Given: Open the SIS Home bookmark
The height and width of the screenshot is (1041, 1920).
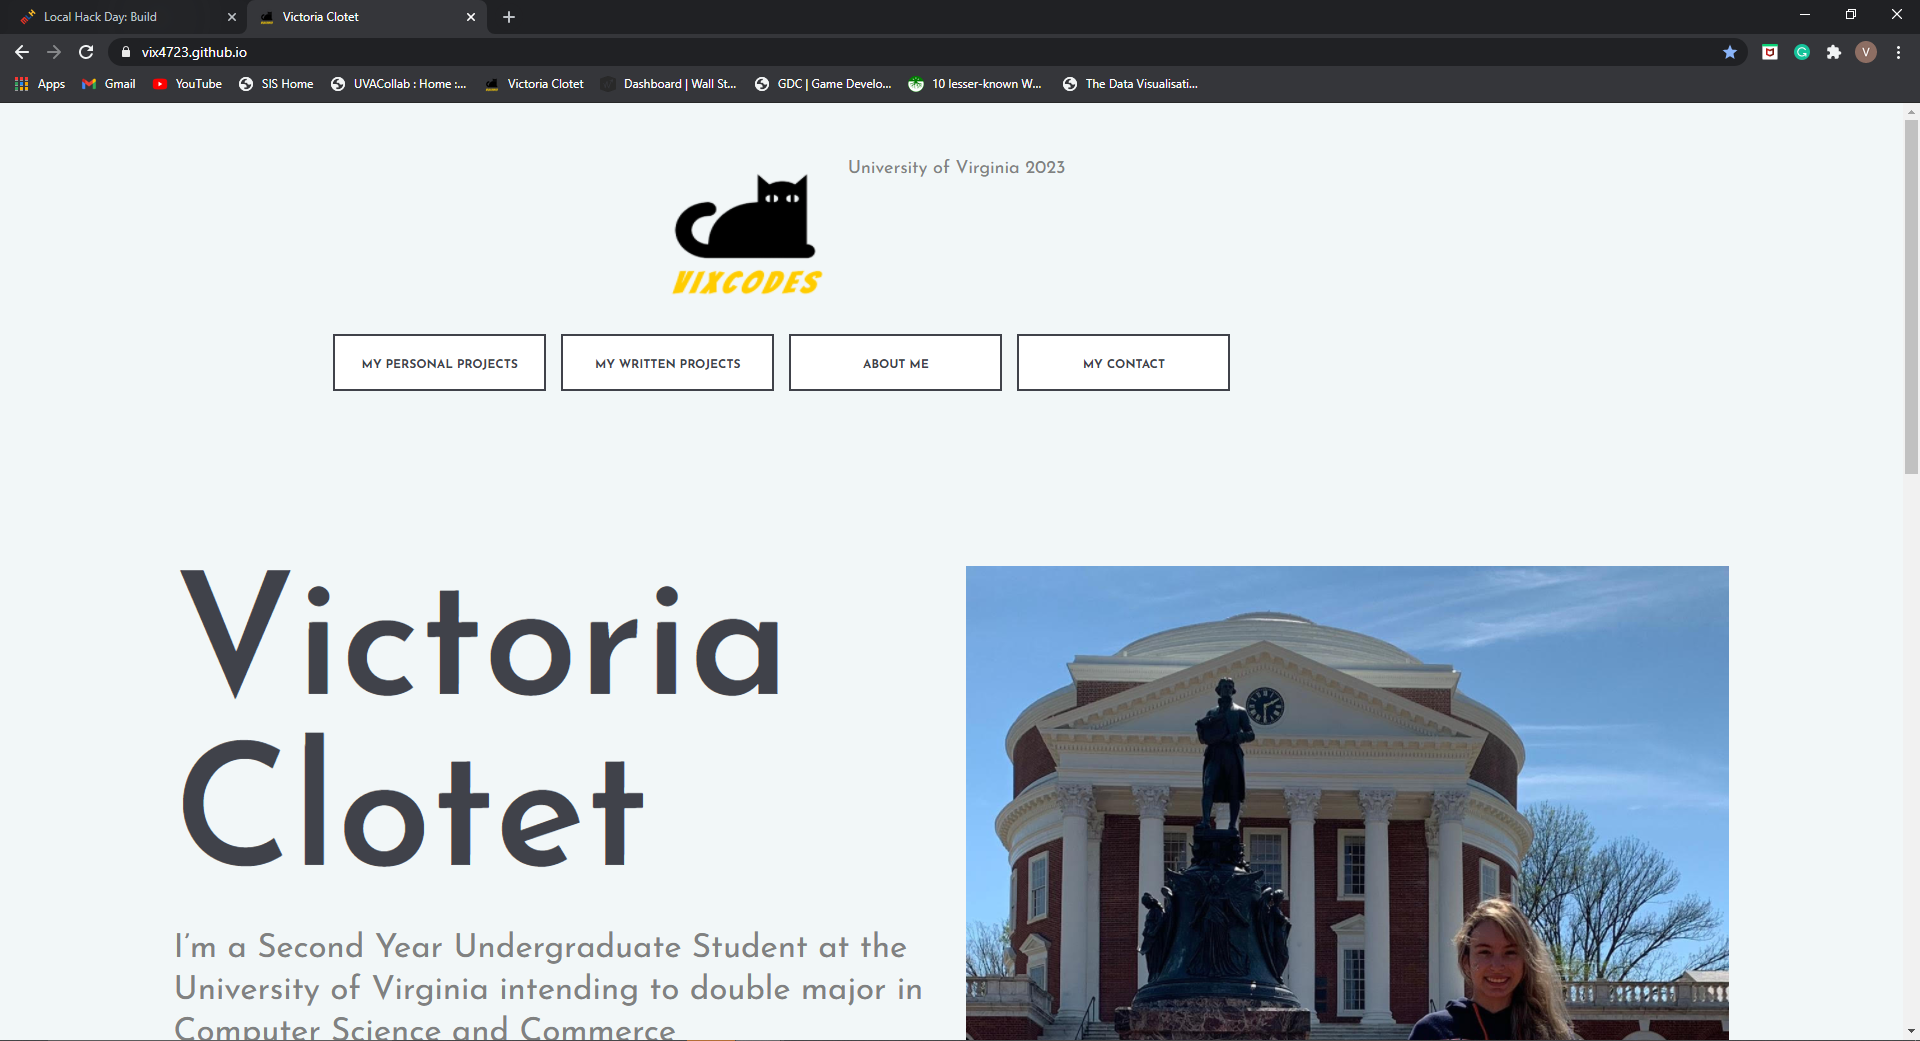Looking at the screenshot, I should pyautogui.click(x=277, y=84).
